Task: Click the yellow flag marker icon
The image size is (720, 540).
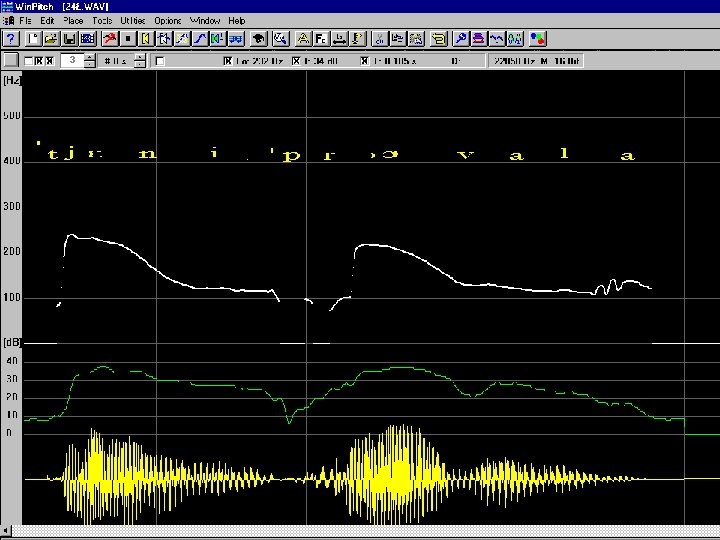Action: 357,39
